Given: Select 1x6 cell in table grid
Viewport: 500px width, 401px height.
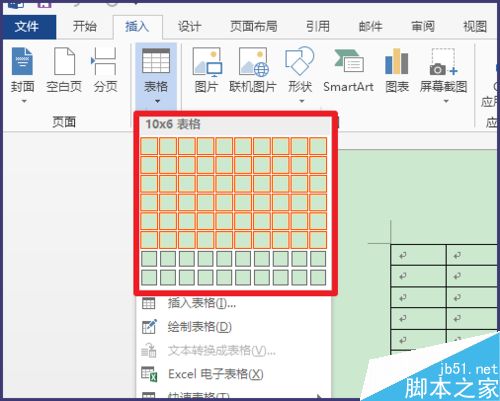Looking at the screenshot, I should pos(149,240).
